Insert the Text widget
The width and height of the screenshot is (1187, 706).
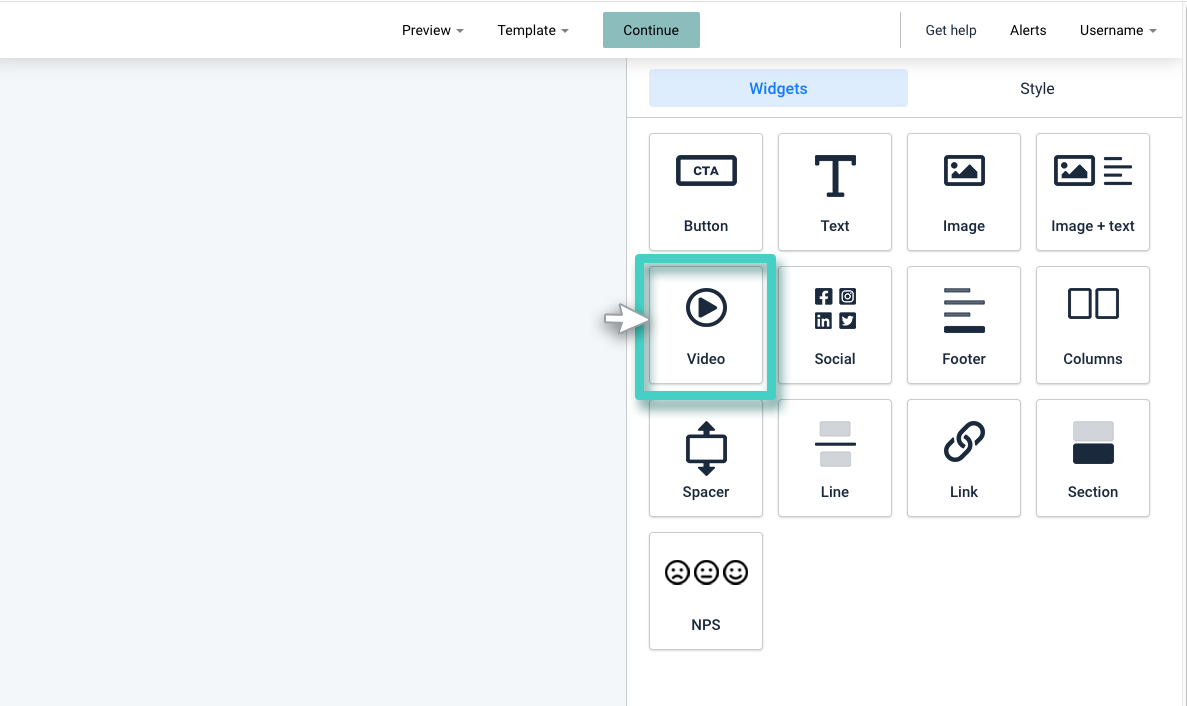tap(835, 192)
